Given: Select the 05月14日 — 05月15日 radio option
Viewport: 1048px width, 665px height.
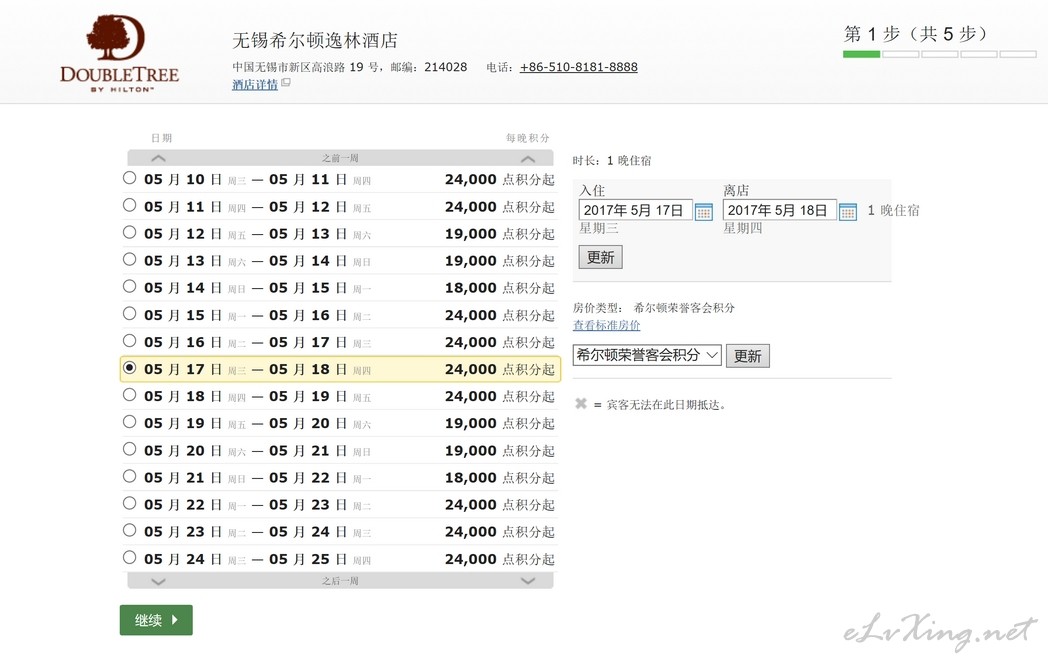Looking at the screenshot, I should (130, 286).
